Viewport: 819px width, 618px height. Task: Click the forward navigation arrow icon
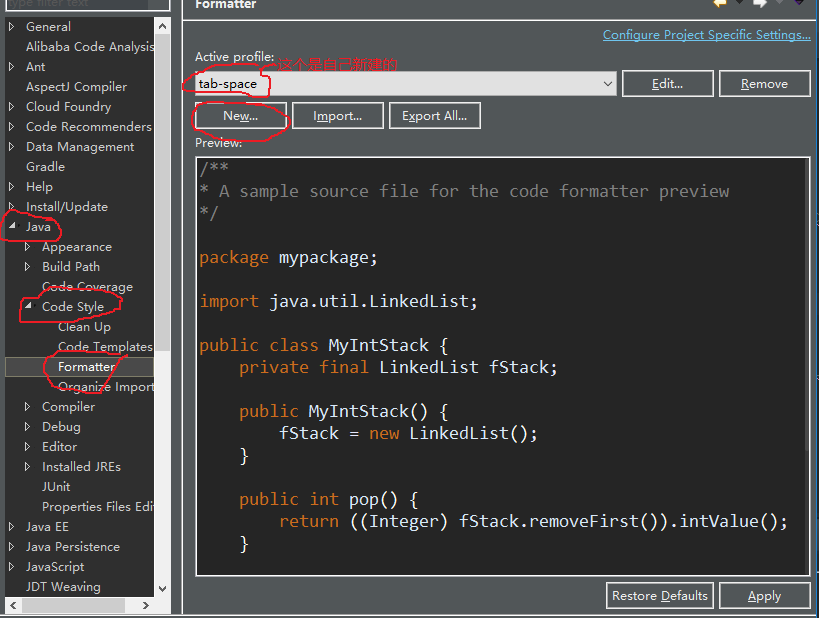760,3
